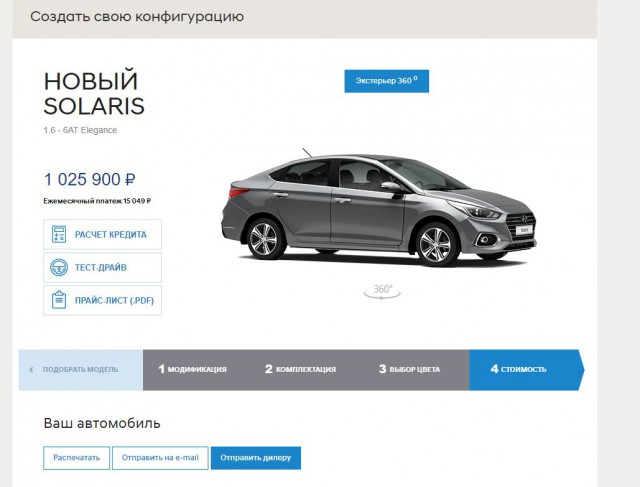Screen dimensions: 640x487
Task: Download ПРАЙС-ЛИСТ (.PDF)
Action: 102,300
